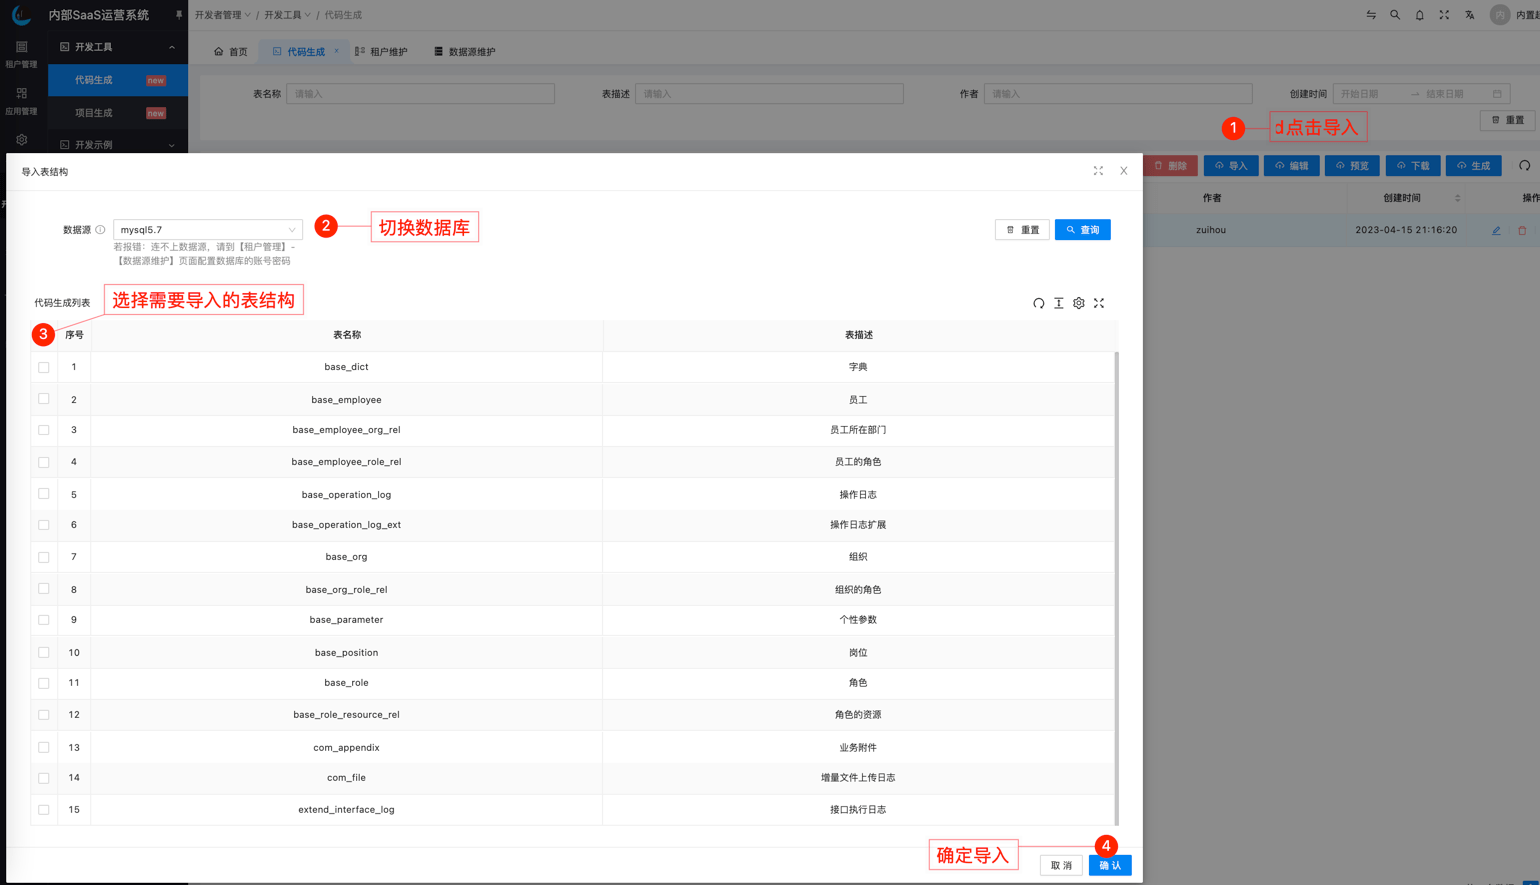The image size is (1540, 885).
Task: Open the table column settings gear icon
Action: 1078,303
